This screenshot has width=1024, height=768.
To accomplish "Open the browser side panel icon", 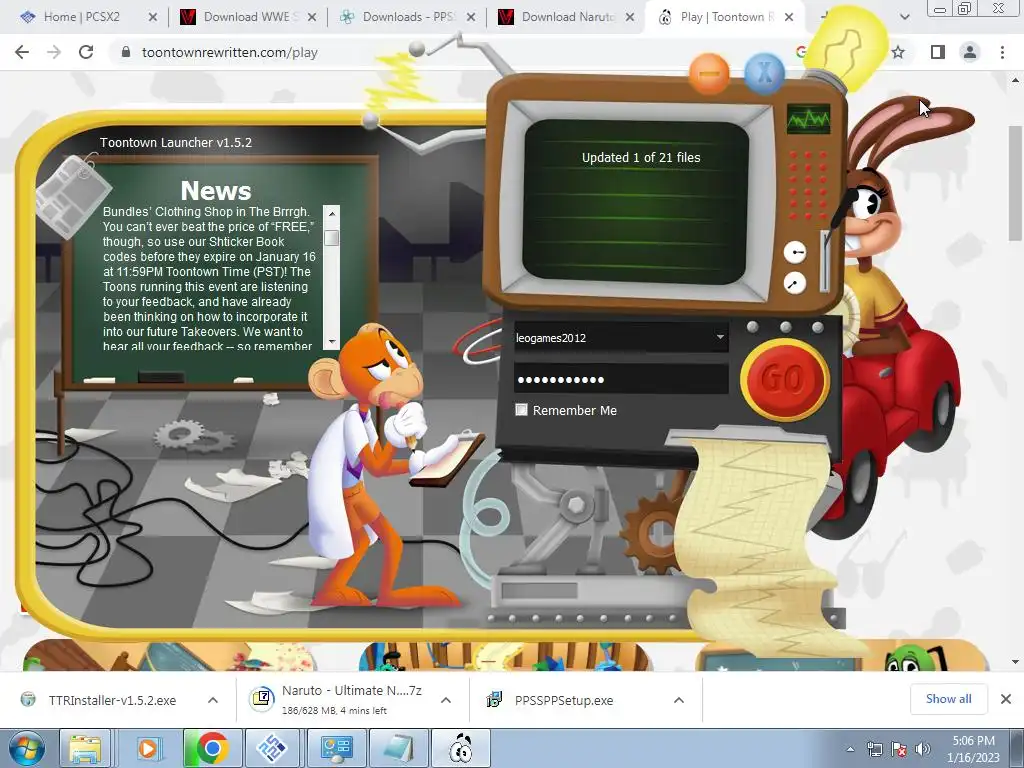I will (x=938, y=52).
